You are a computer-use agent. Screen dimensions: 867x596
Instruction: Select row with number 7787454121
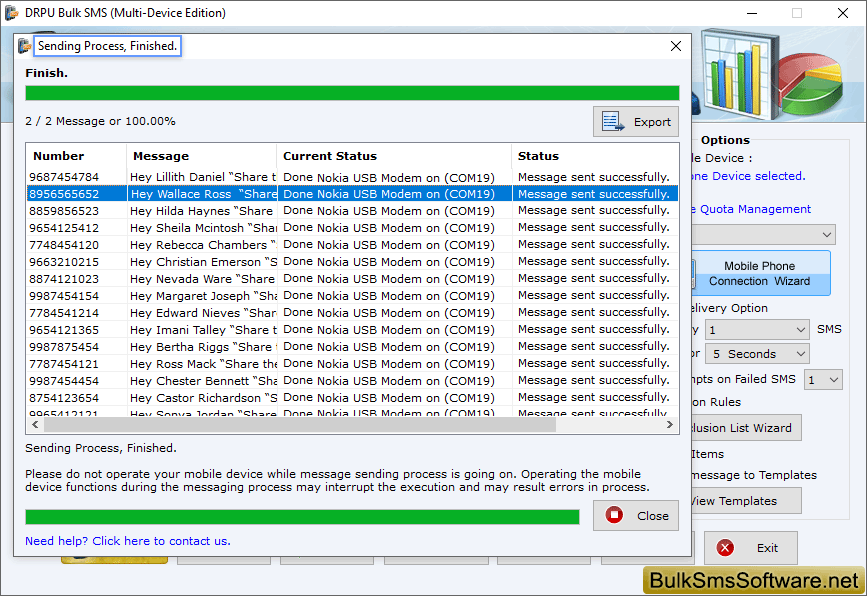pos(352,364)
